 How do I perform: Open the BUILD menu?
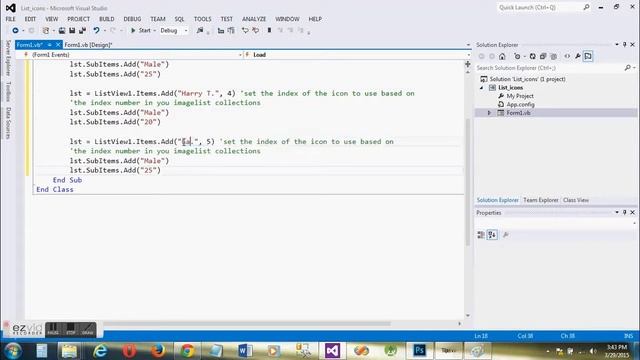(x=107, y=19)
